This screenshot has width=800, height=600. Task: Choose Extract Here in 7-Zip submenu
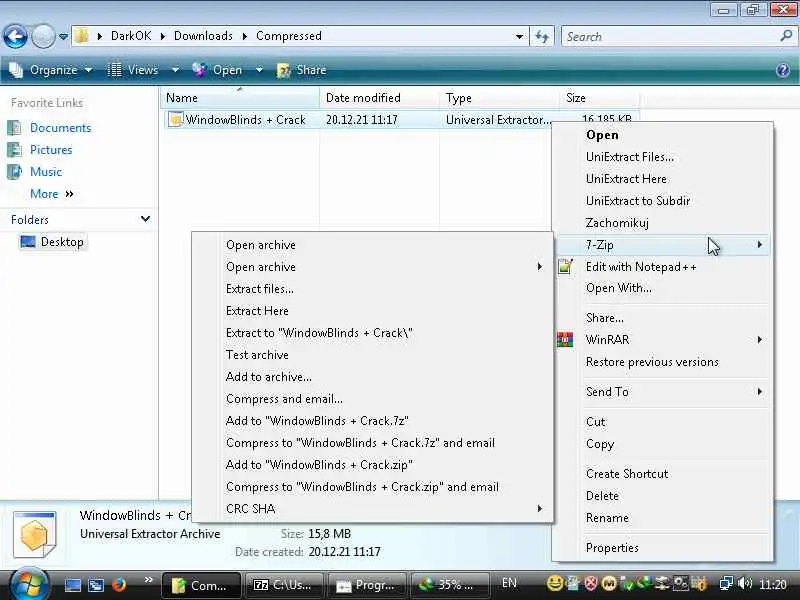pos(372,311)
